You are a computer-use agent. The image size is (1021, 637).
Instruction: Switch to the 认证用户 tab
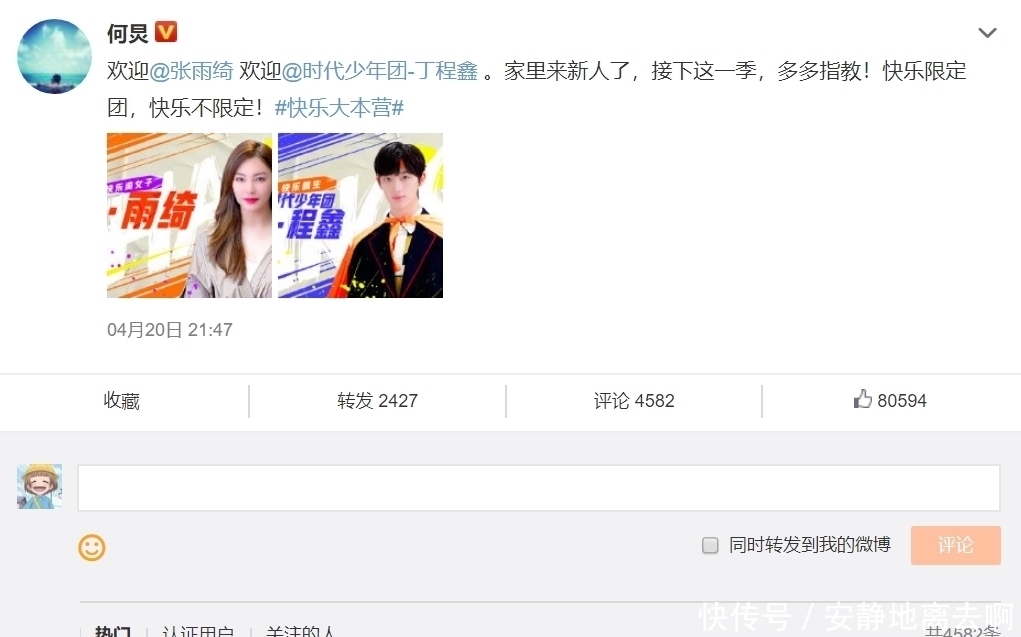click(198, 631)
